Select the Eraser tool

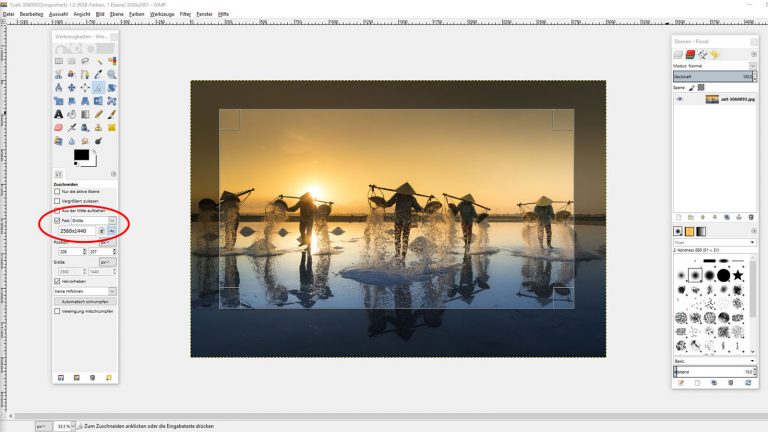click(59, 127)
